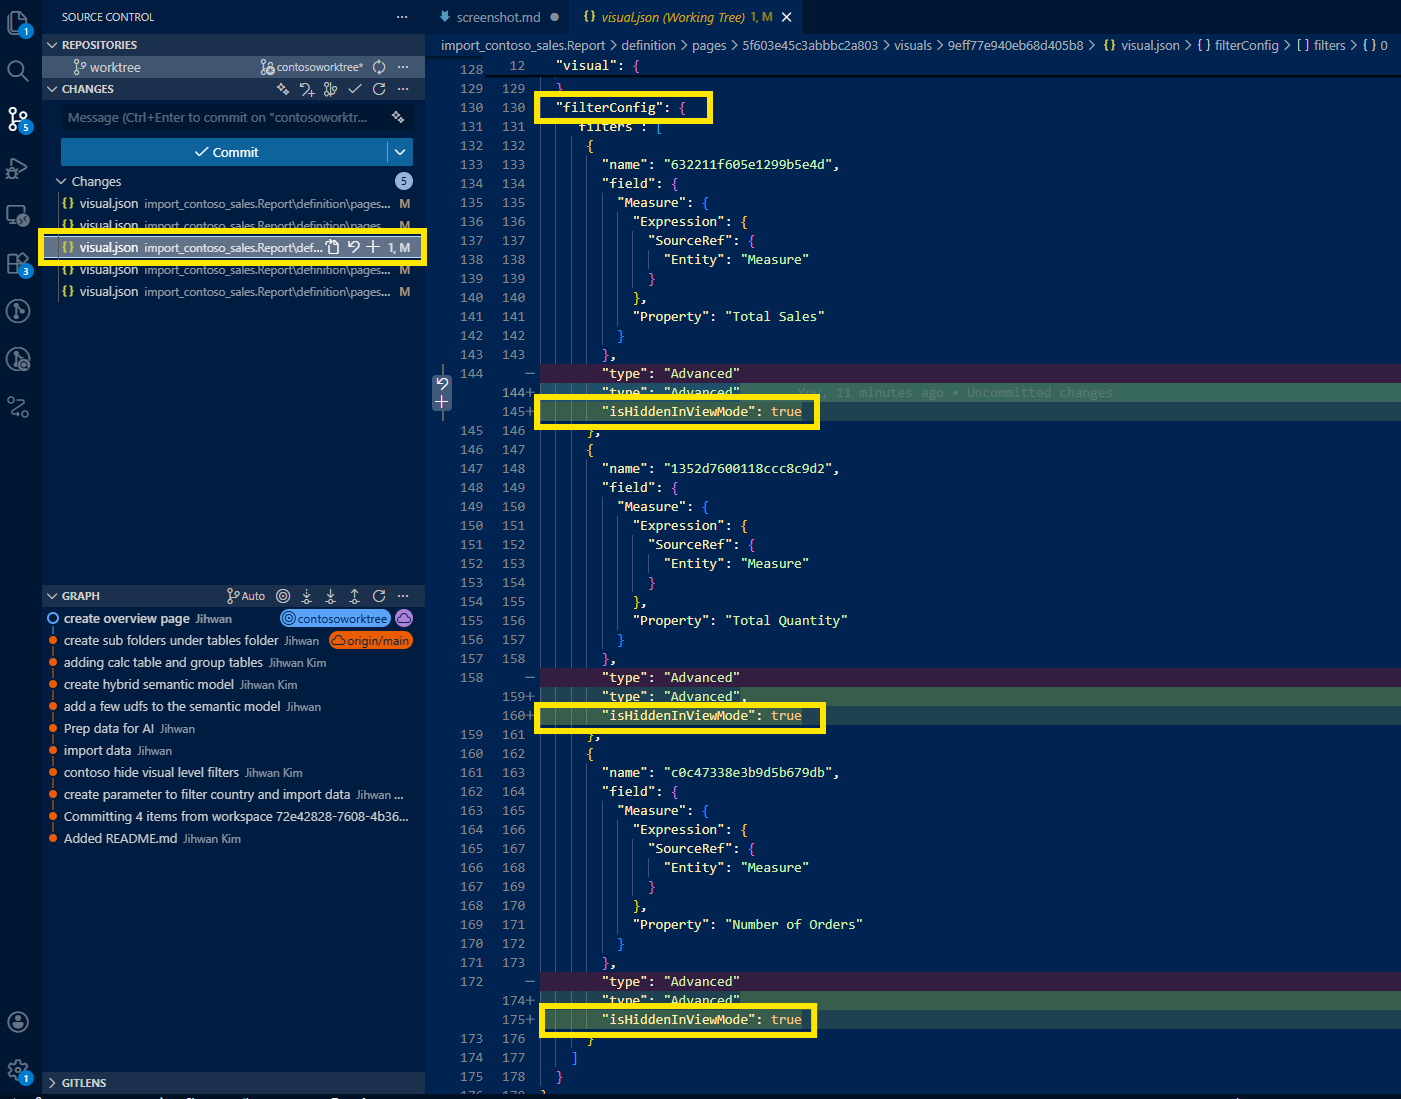Select the worktree repository row
Image resolution: width=1401 pixels, height=1099 pixels.
pyautogui.click(x=234, y=67)
